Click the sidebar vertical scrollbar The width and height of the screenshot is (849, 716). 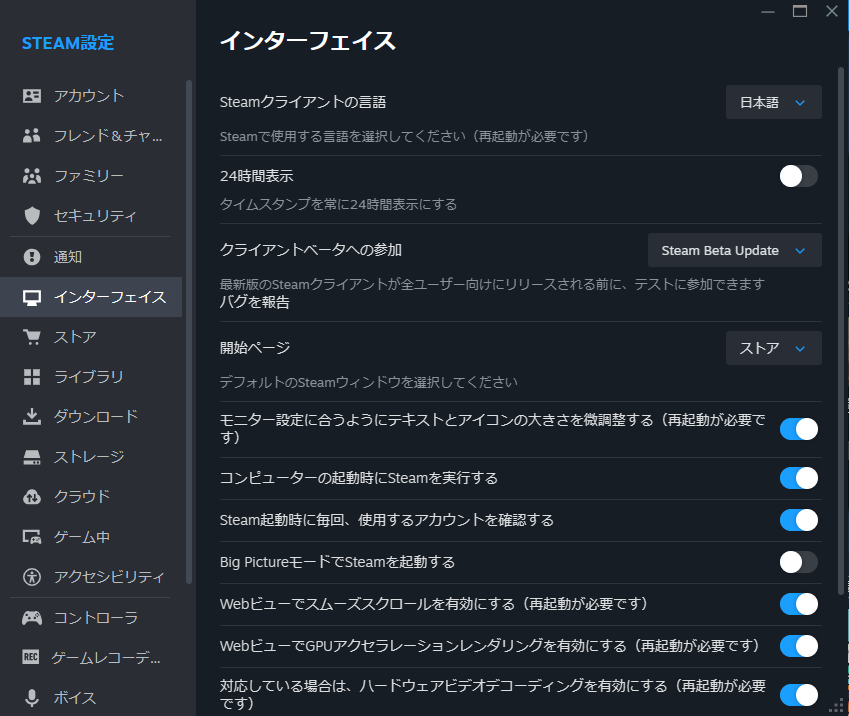189,331
